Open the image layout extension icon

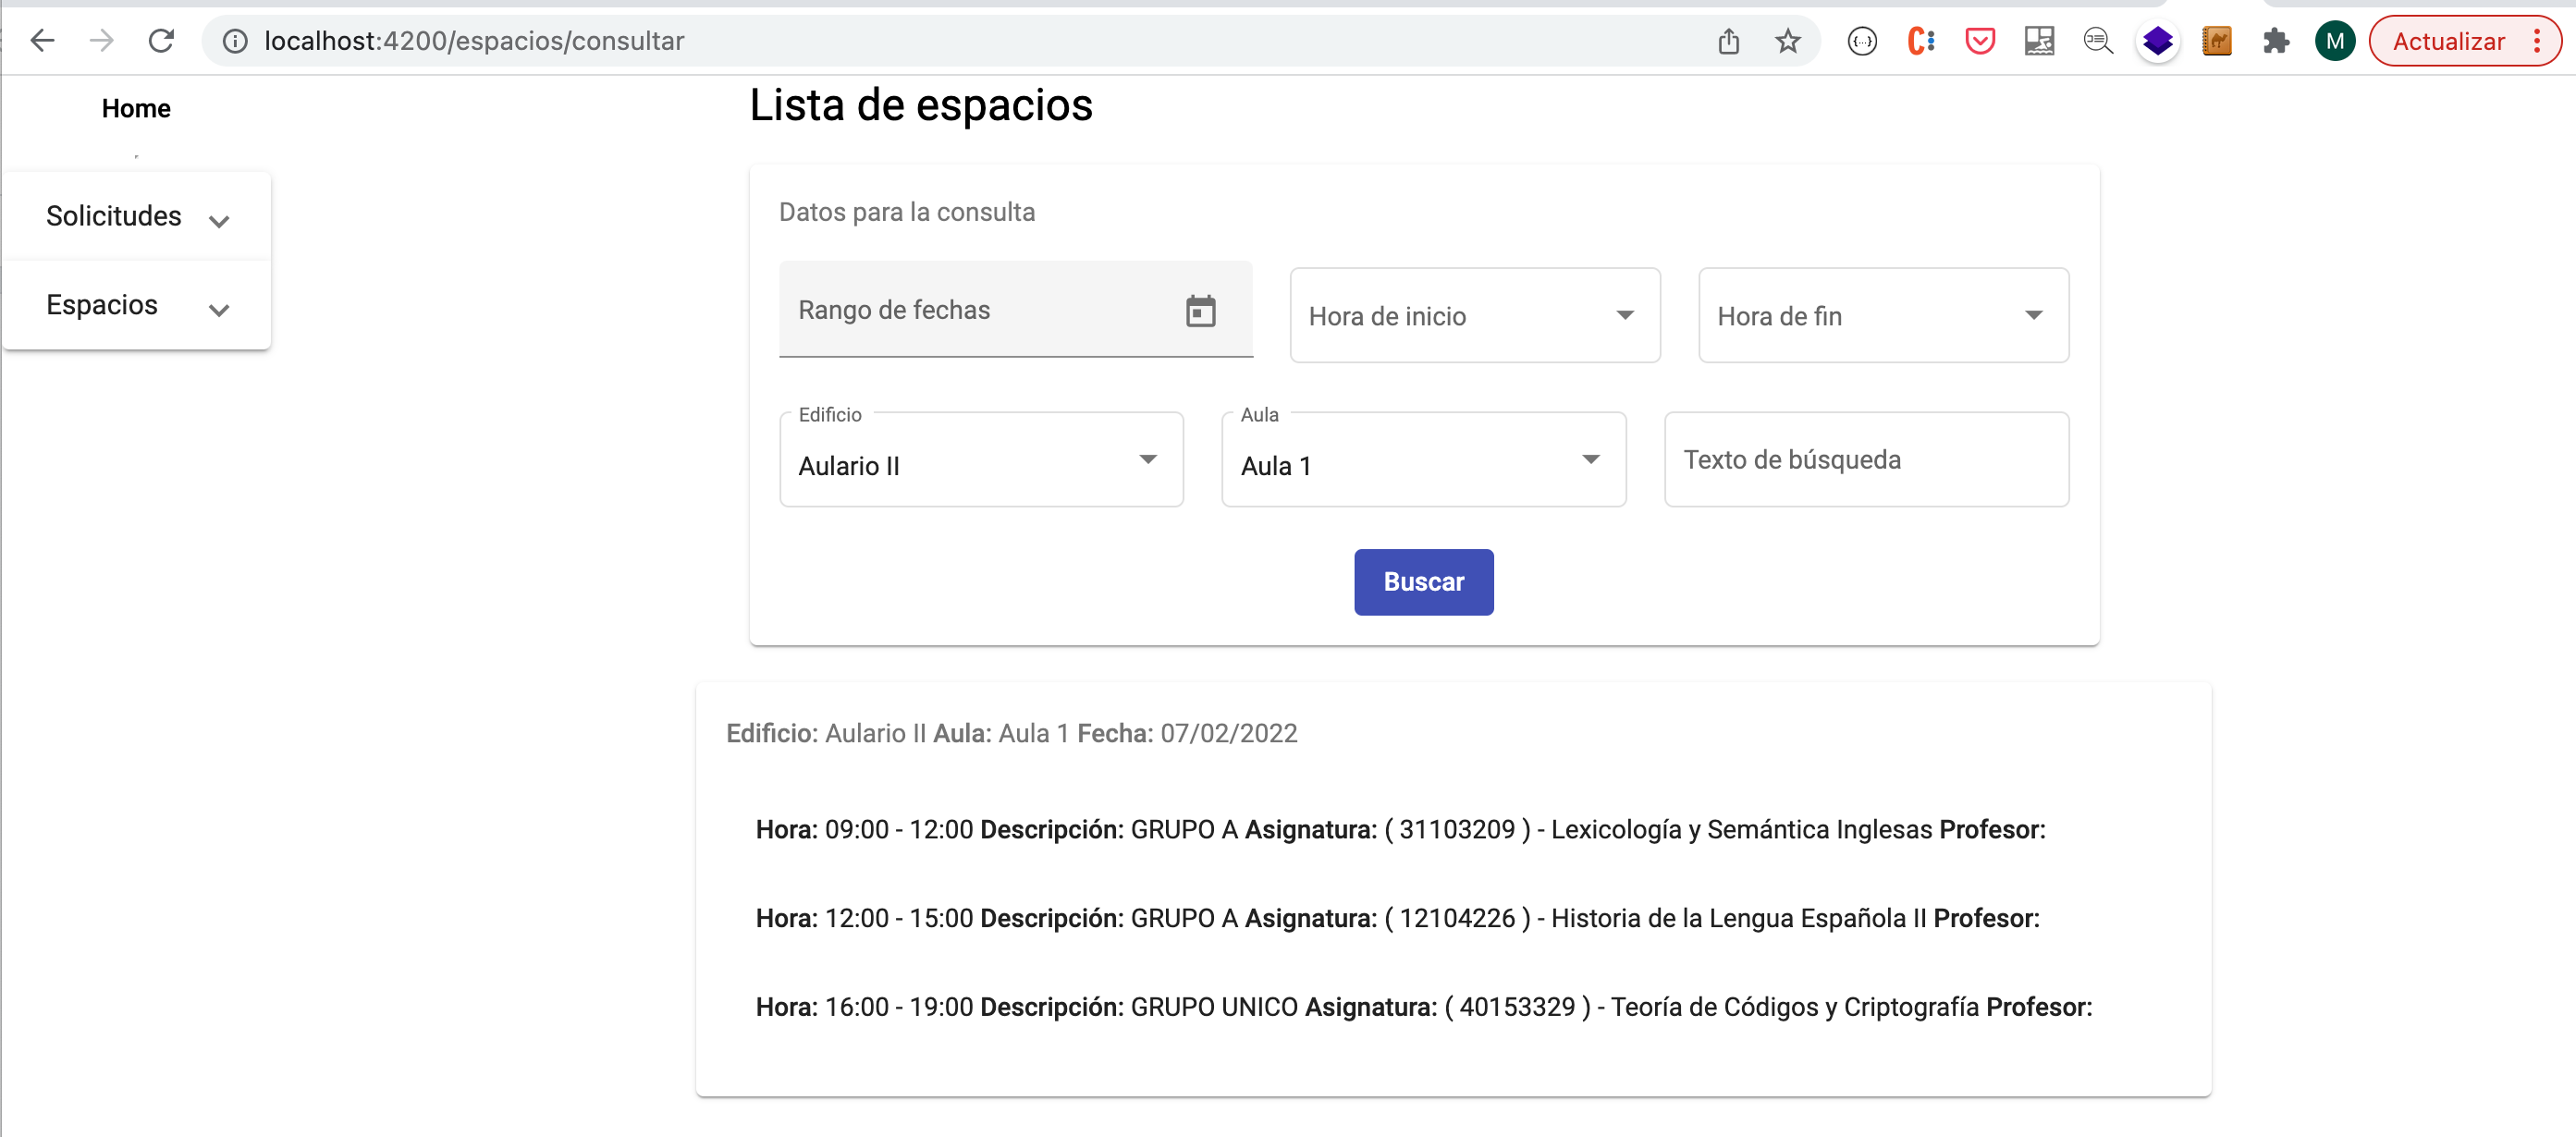point(2039,41)
